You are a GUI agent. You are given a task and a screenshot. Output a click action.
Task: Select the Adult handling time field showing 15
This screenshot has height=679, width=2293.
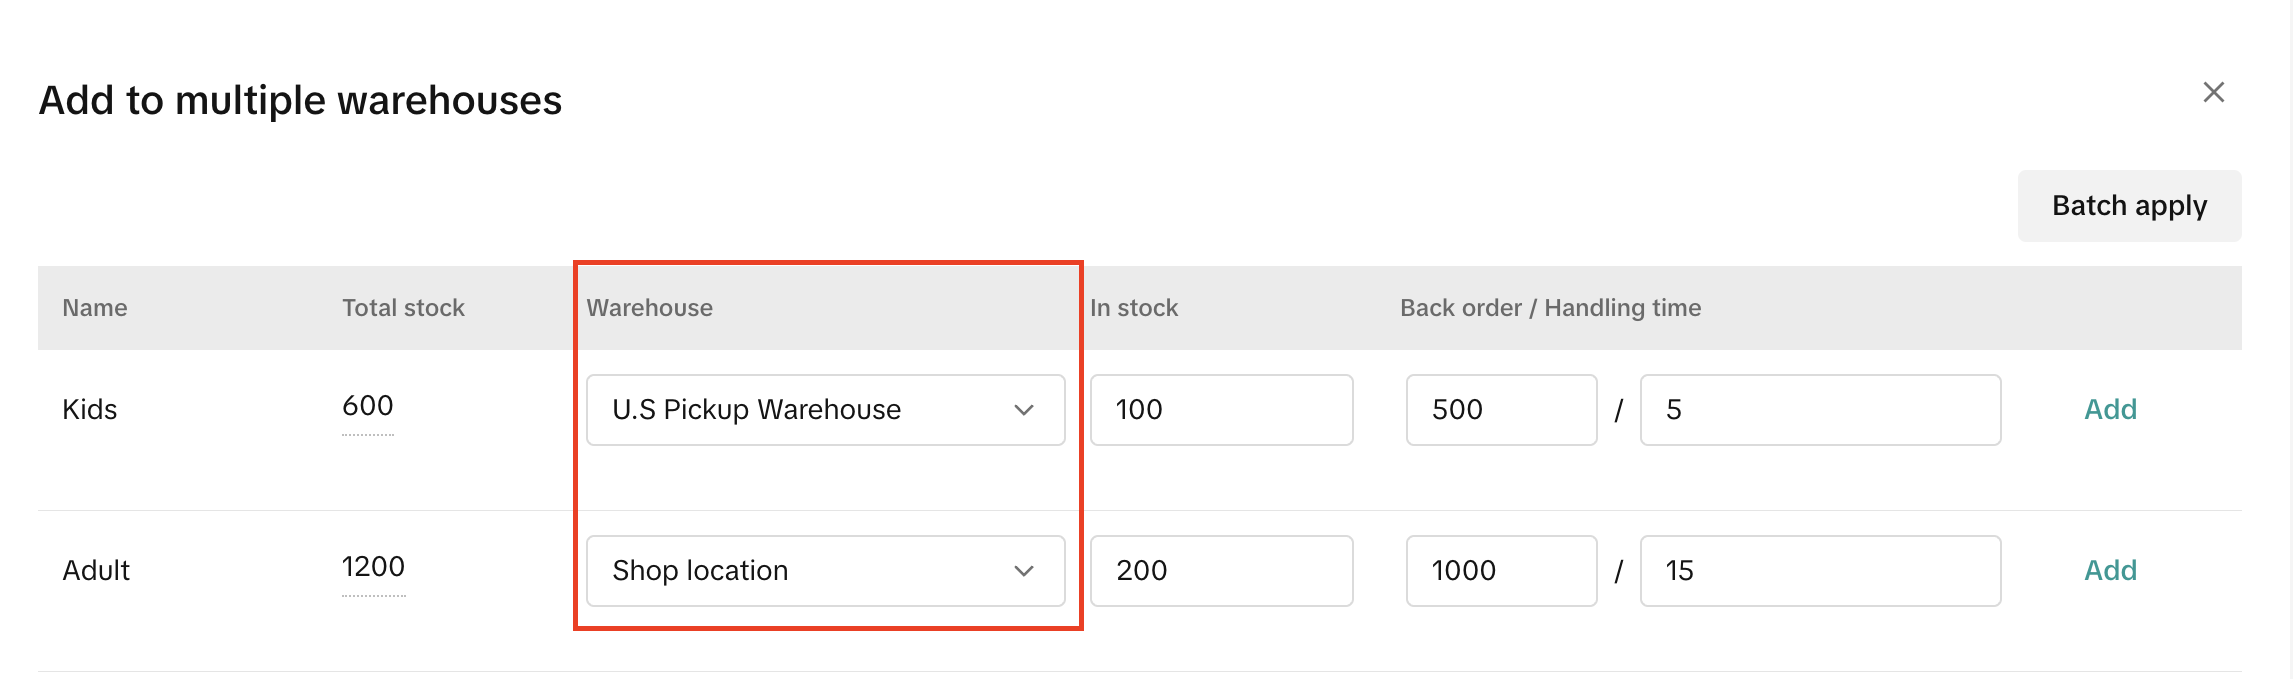pyautogui.click(x=1820, y=571)
